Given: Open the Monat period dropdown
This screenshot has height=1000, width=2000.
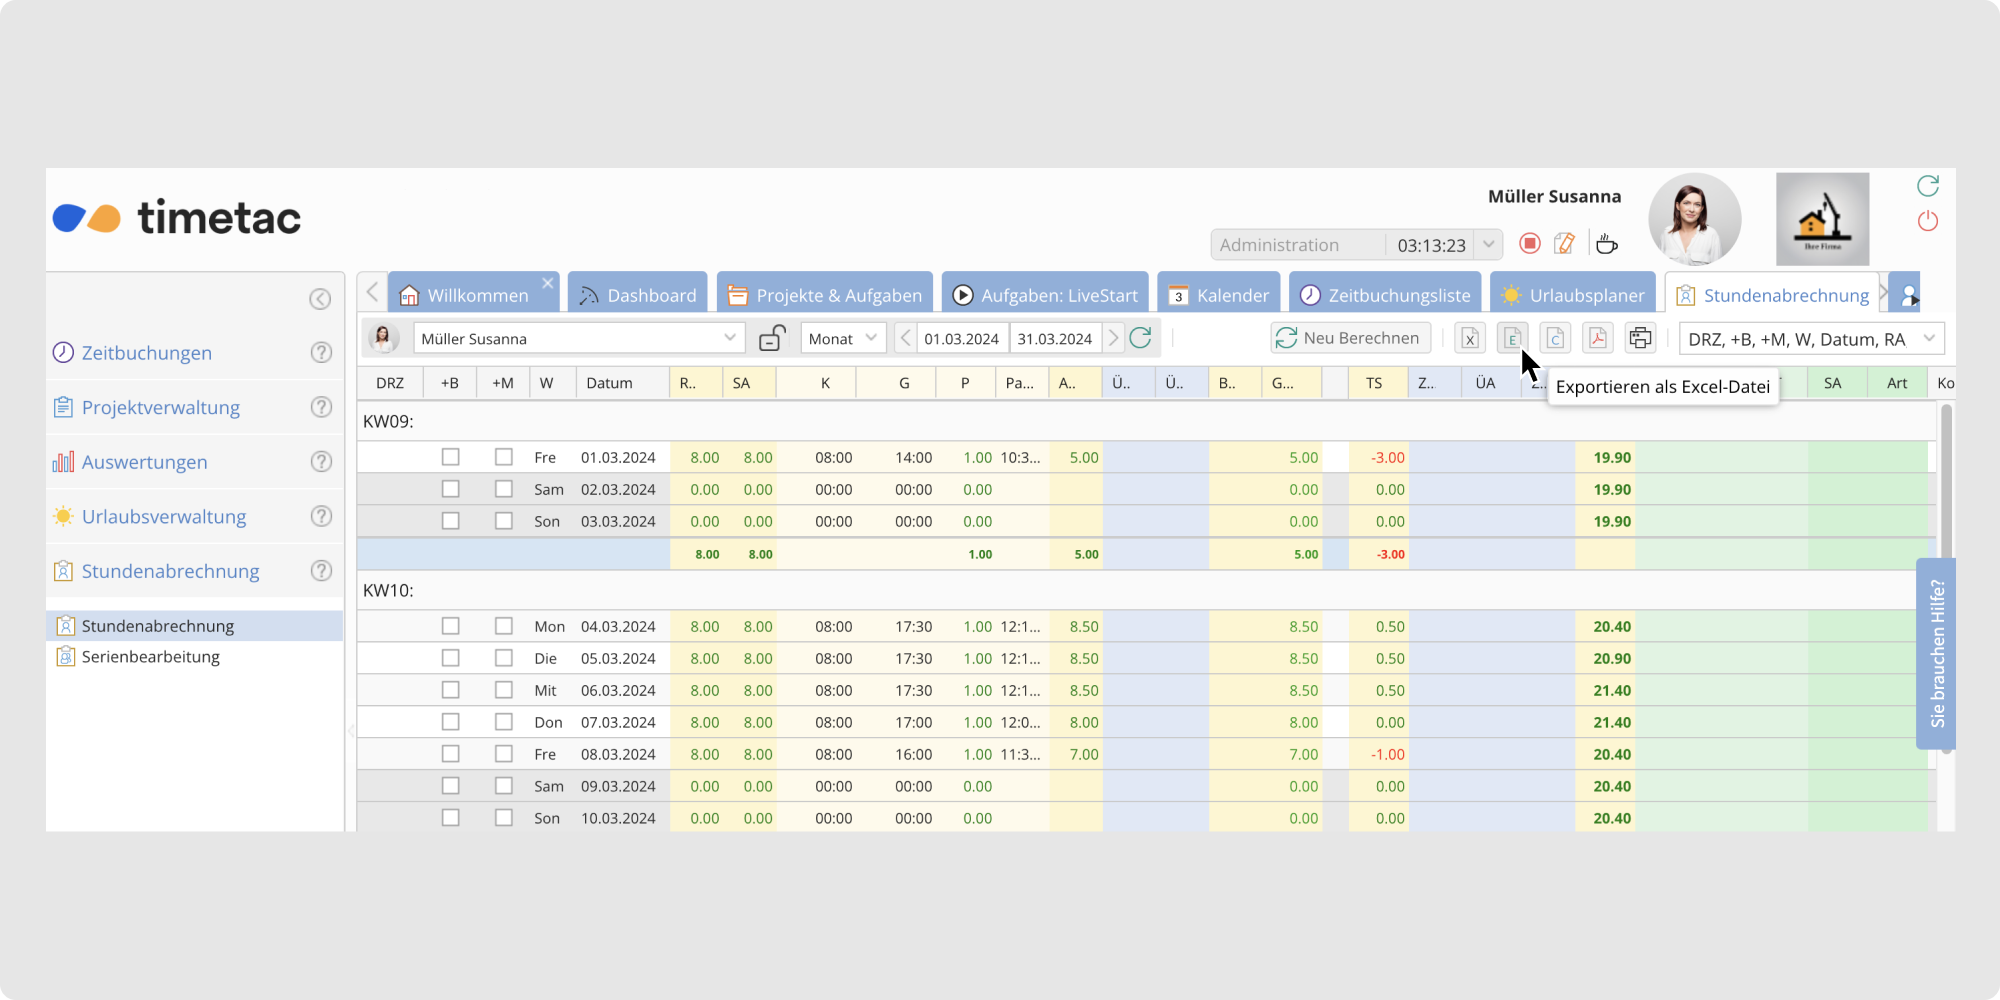Looking at the screenshot, I should click(842, 338).
